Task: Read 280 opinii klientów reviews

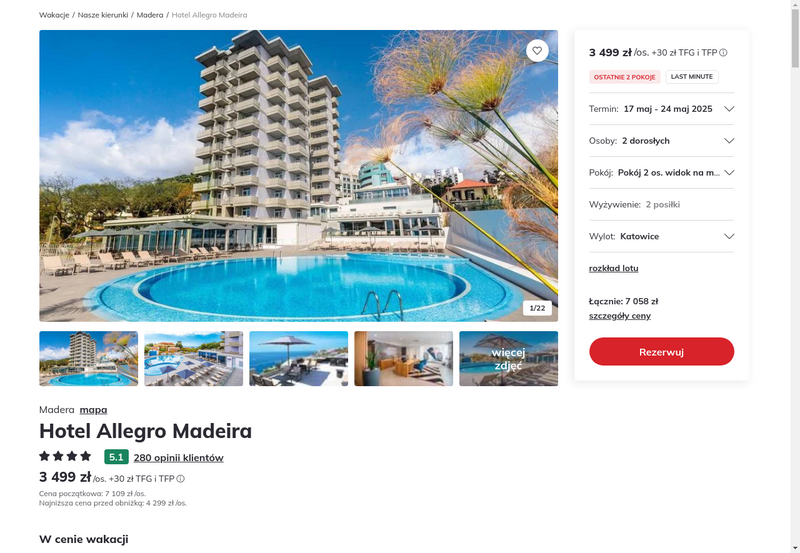Action: pos(179,458)
